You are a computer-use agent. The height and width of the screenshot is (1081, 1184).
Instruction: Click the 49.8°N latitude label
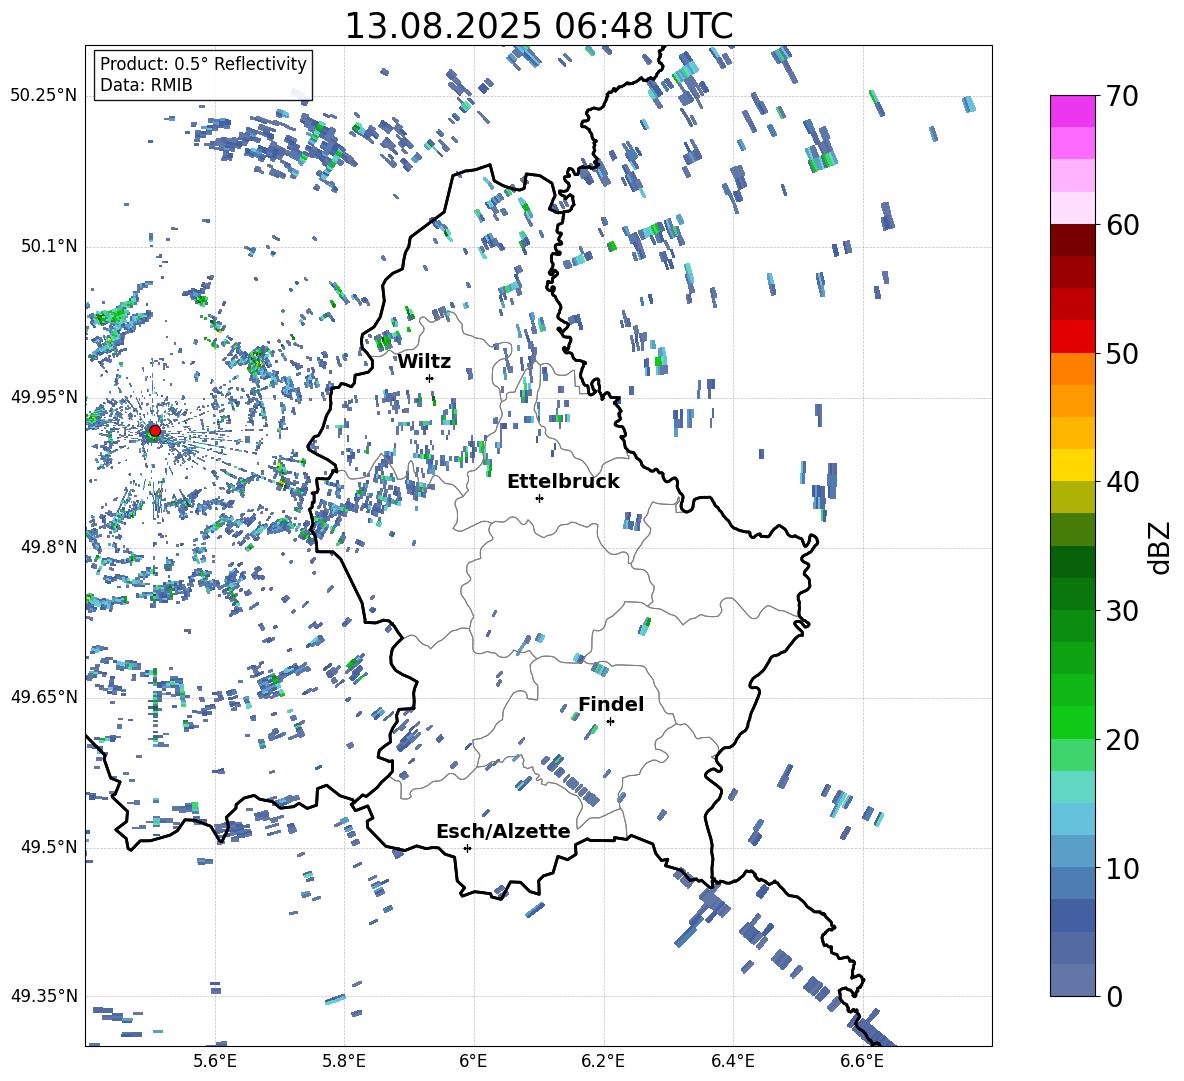pyautogui.click(x=48, y=547)
